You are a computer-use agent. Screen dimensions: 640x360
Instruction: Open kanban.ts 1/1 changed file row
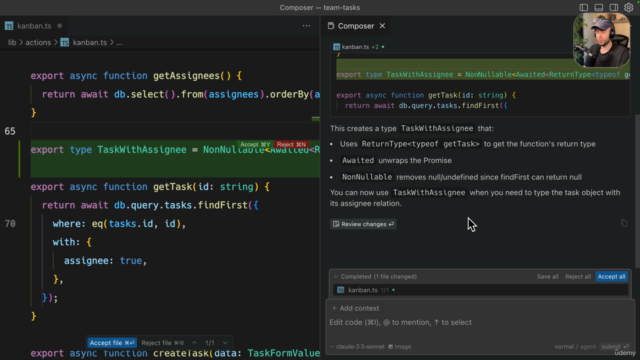click(x=480, y=290)
